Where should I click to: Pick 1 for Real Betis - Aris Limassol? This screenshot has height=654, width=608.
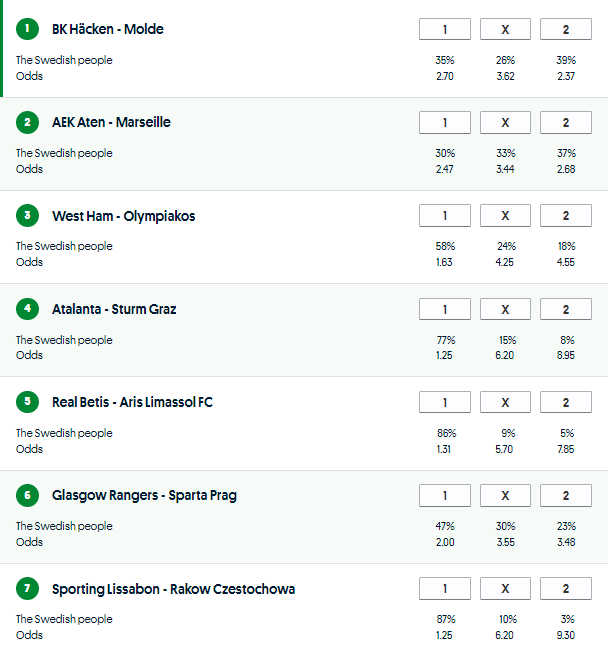[445, 402]
